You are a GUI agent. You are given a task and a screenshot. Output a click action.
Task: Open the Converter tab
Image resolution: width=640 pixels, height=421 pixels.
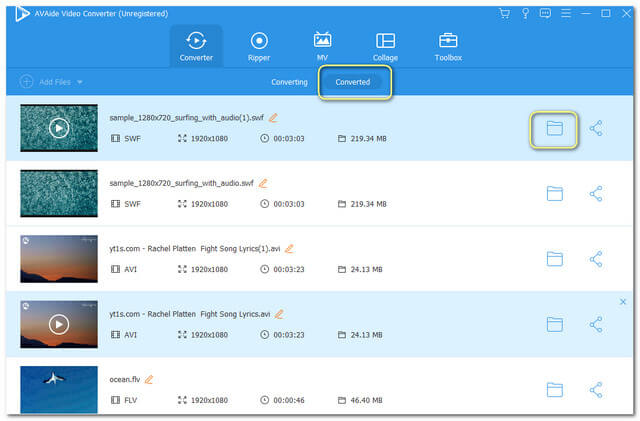coord(196,47)
